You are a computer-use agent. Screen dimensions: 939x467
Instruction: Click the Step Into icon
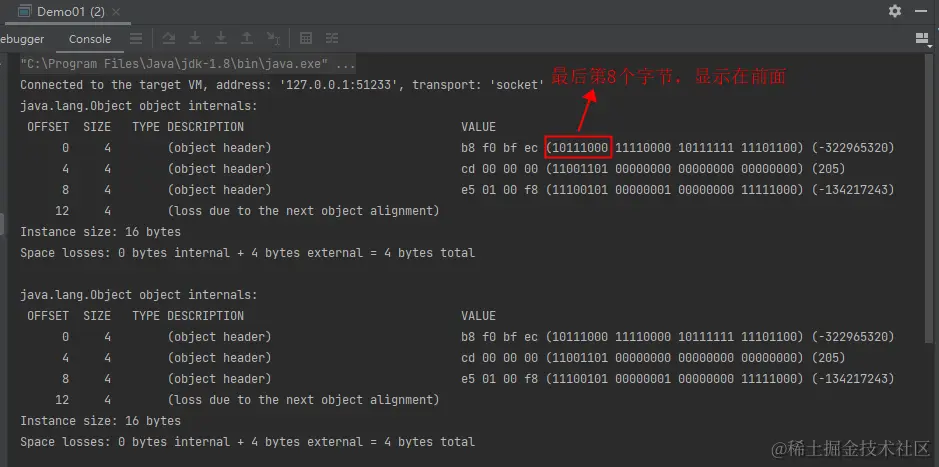click(195, 39)
